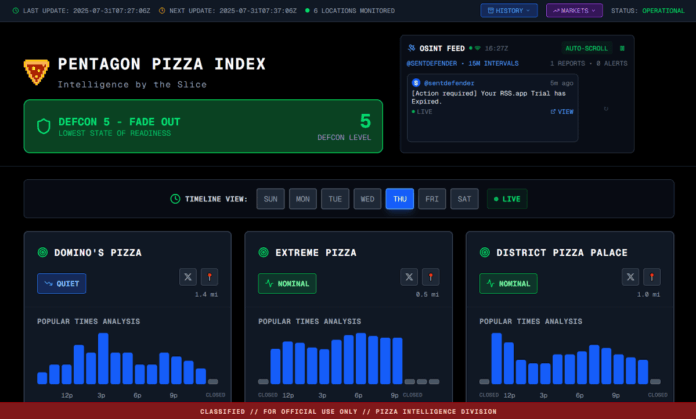Click Extreme Pizza target status icon
The height and width of the screenshot is (419, 696).
[x=264, y=253]
